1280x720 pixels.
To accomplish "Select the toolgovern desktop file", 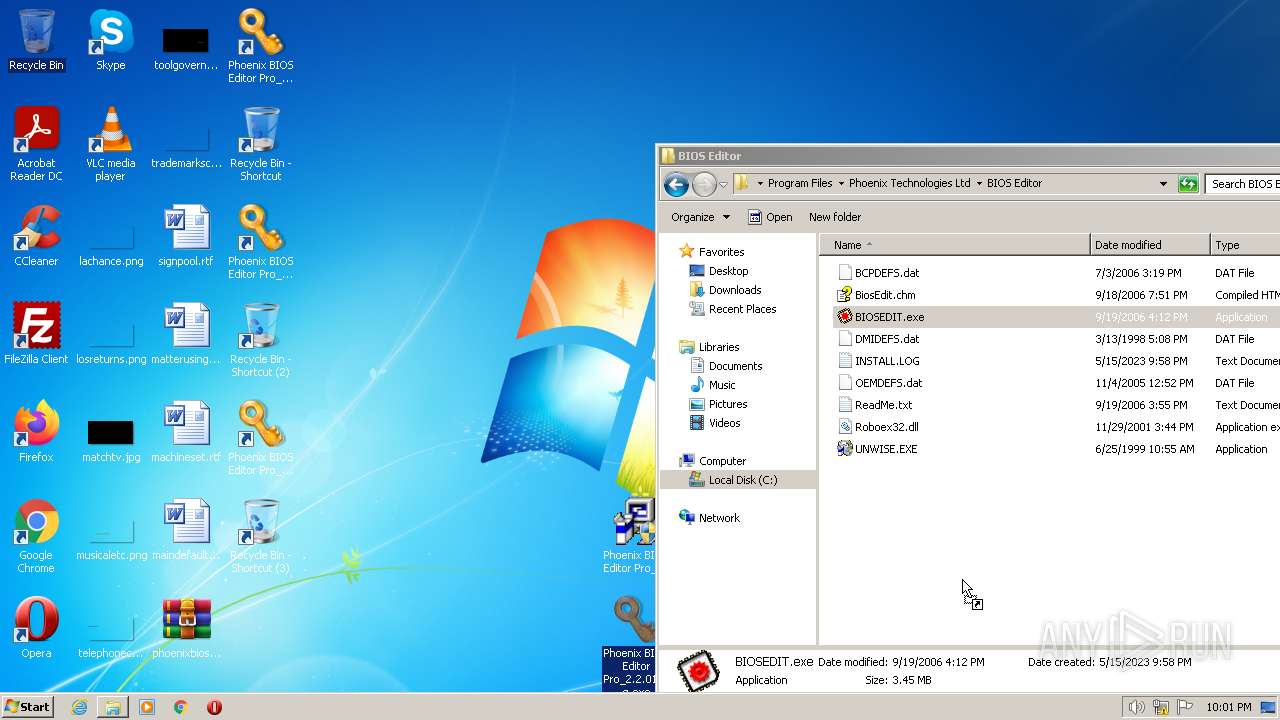I will [186, 46].
